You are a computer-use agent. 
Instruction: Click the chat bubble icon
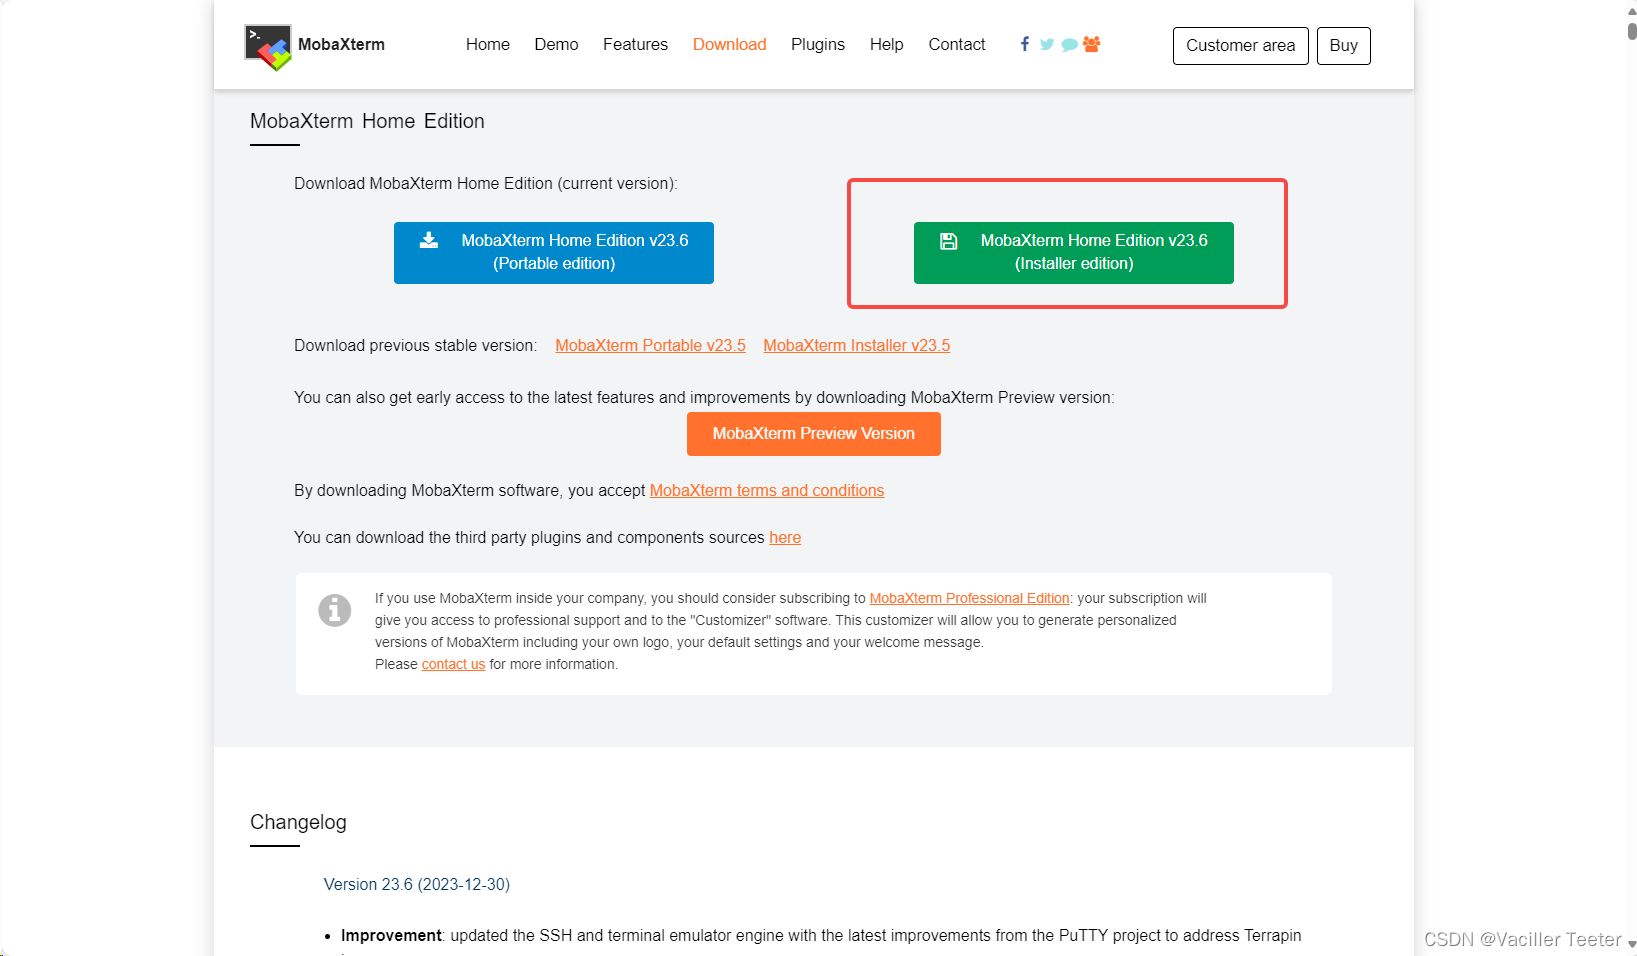tap(1069, 45)
